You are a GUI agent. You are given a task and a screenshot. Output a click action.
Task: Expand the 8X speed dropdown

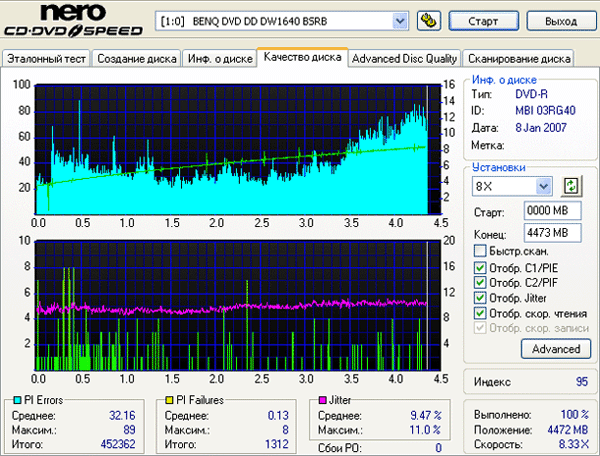pyautogui.click(x=543, y=186)
